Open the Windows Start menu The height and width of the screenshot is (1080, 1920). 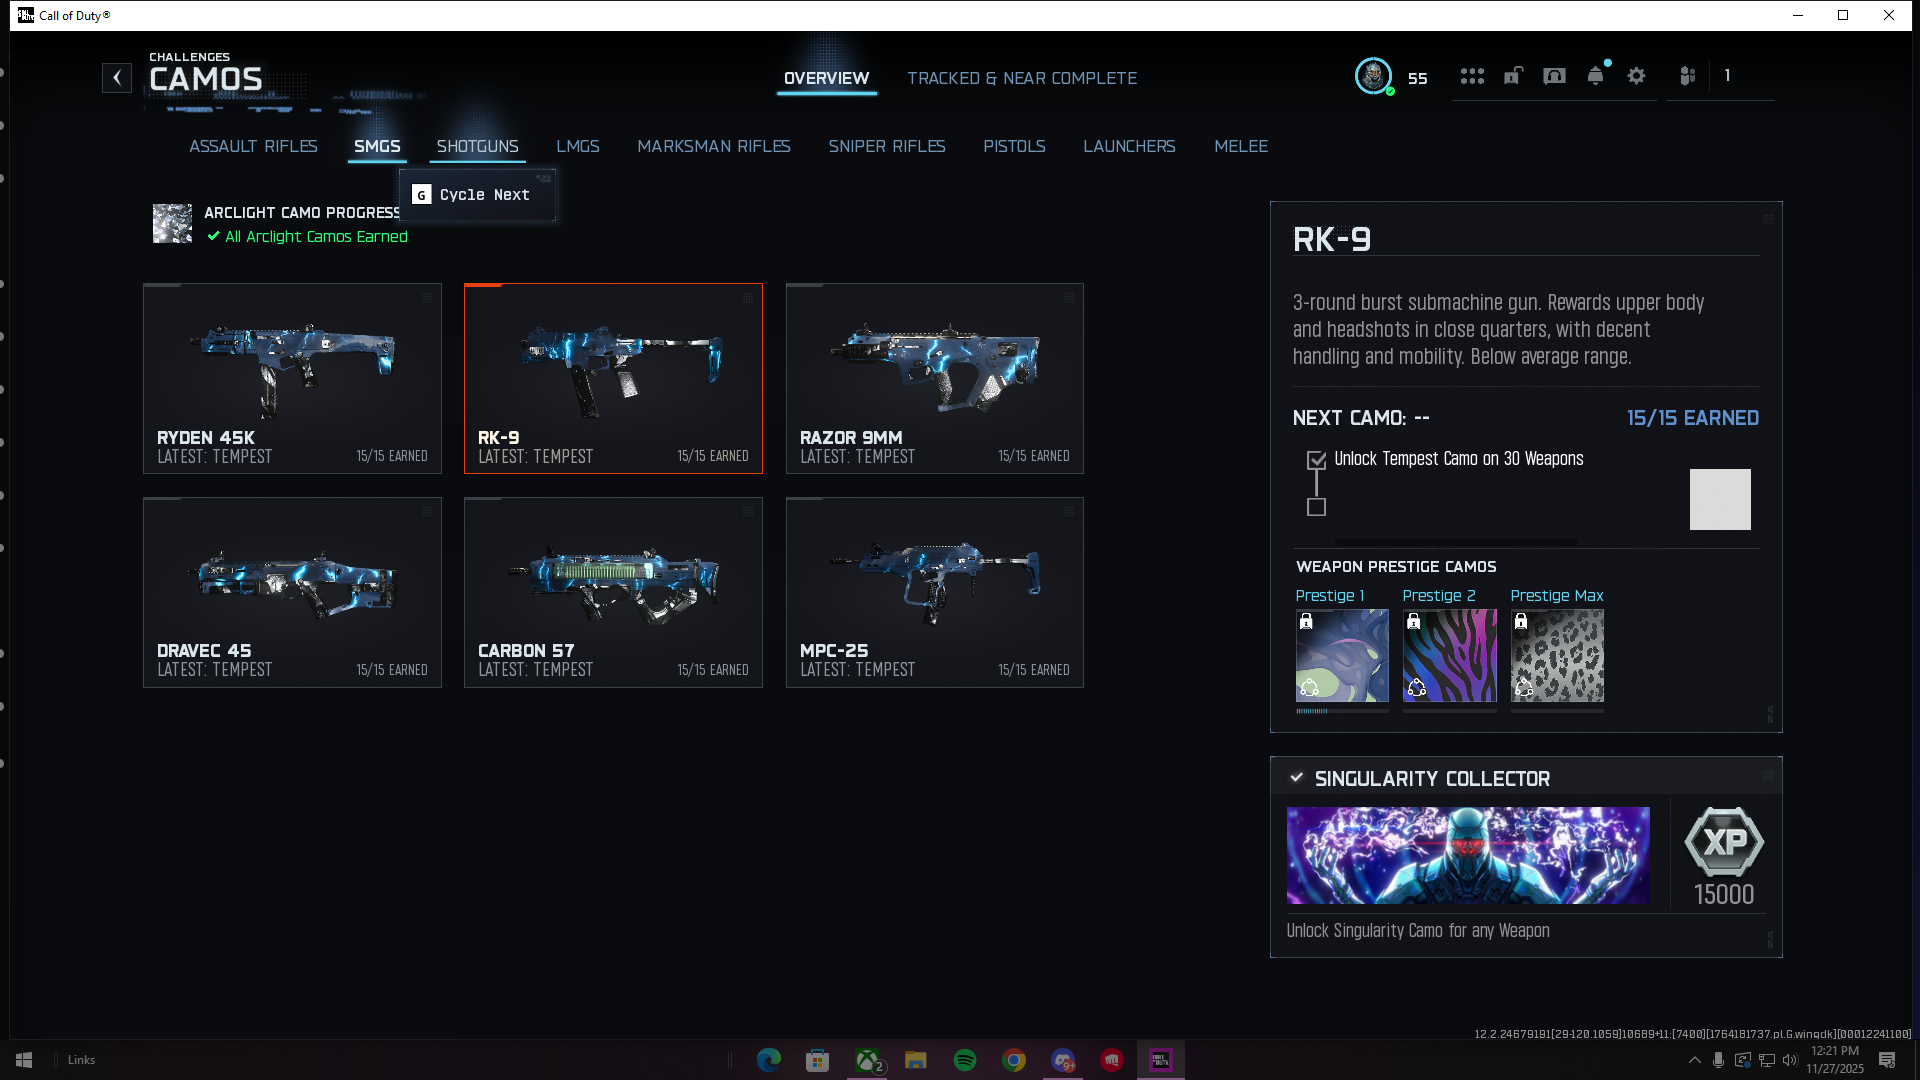(x=24, y=1060)
